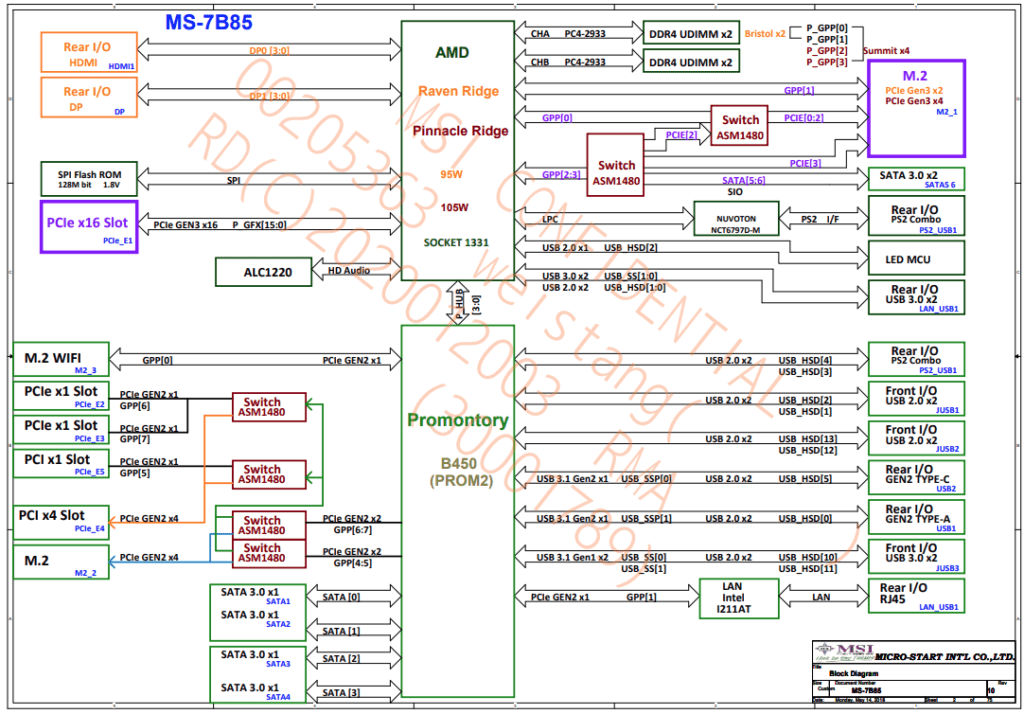Select the SOCKET 1331 label
This screenshot has height=714, width=1024.
pyautogui.click(x=456, y=242)
